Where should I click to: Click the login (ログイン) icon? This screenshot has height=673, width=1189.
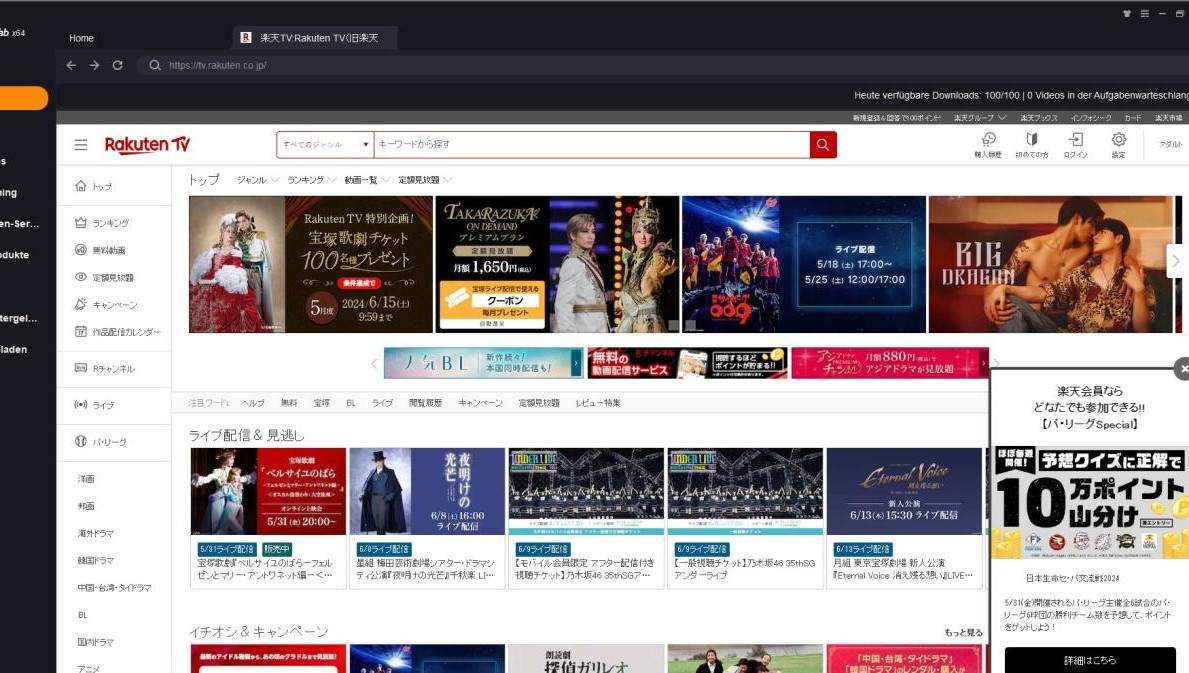point(1075,144)
